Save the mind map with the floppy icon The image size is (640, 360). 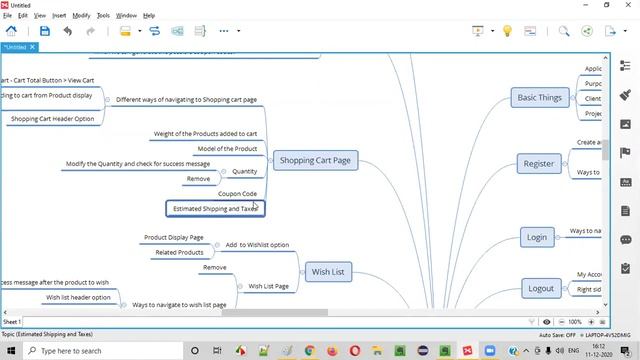click(45, 31)
